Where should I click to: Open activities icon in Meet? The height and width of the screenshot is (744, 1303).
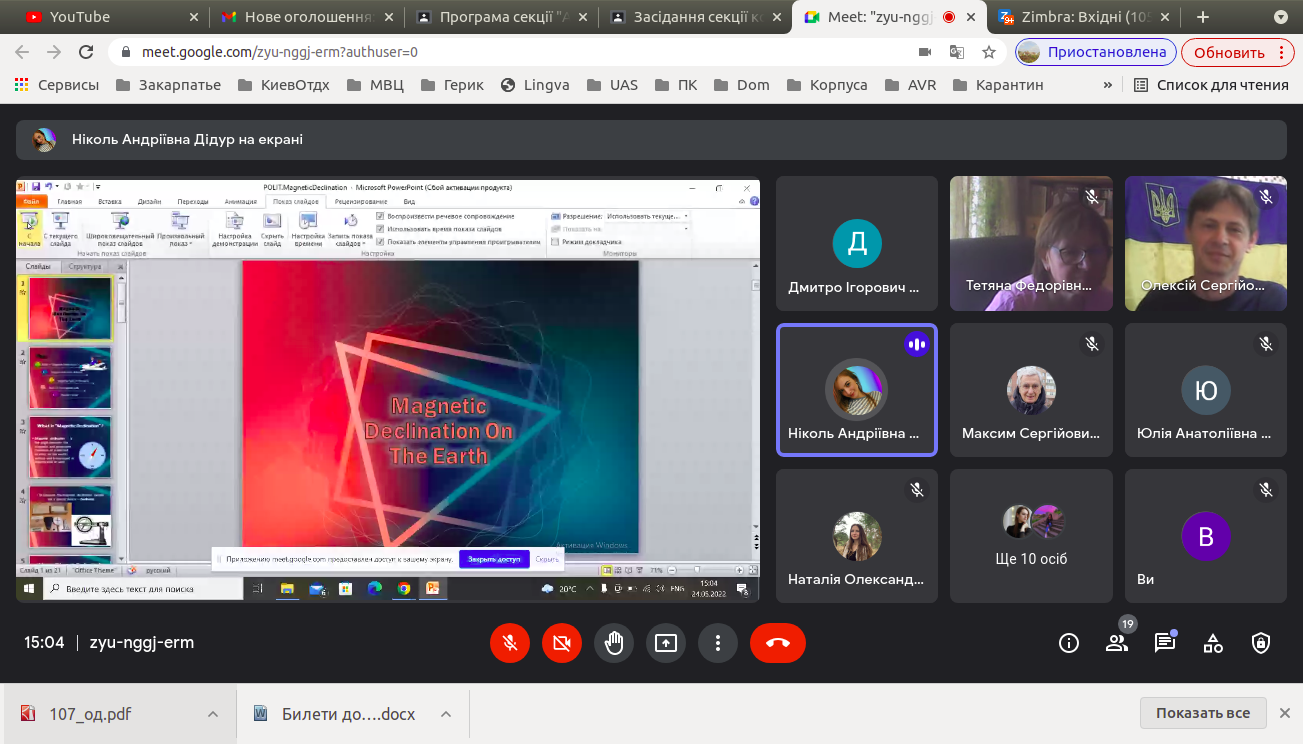(x=1213, y=643)
